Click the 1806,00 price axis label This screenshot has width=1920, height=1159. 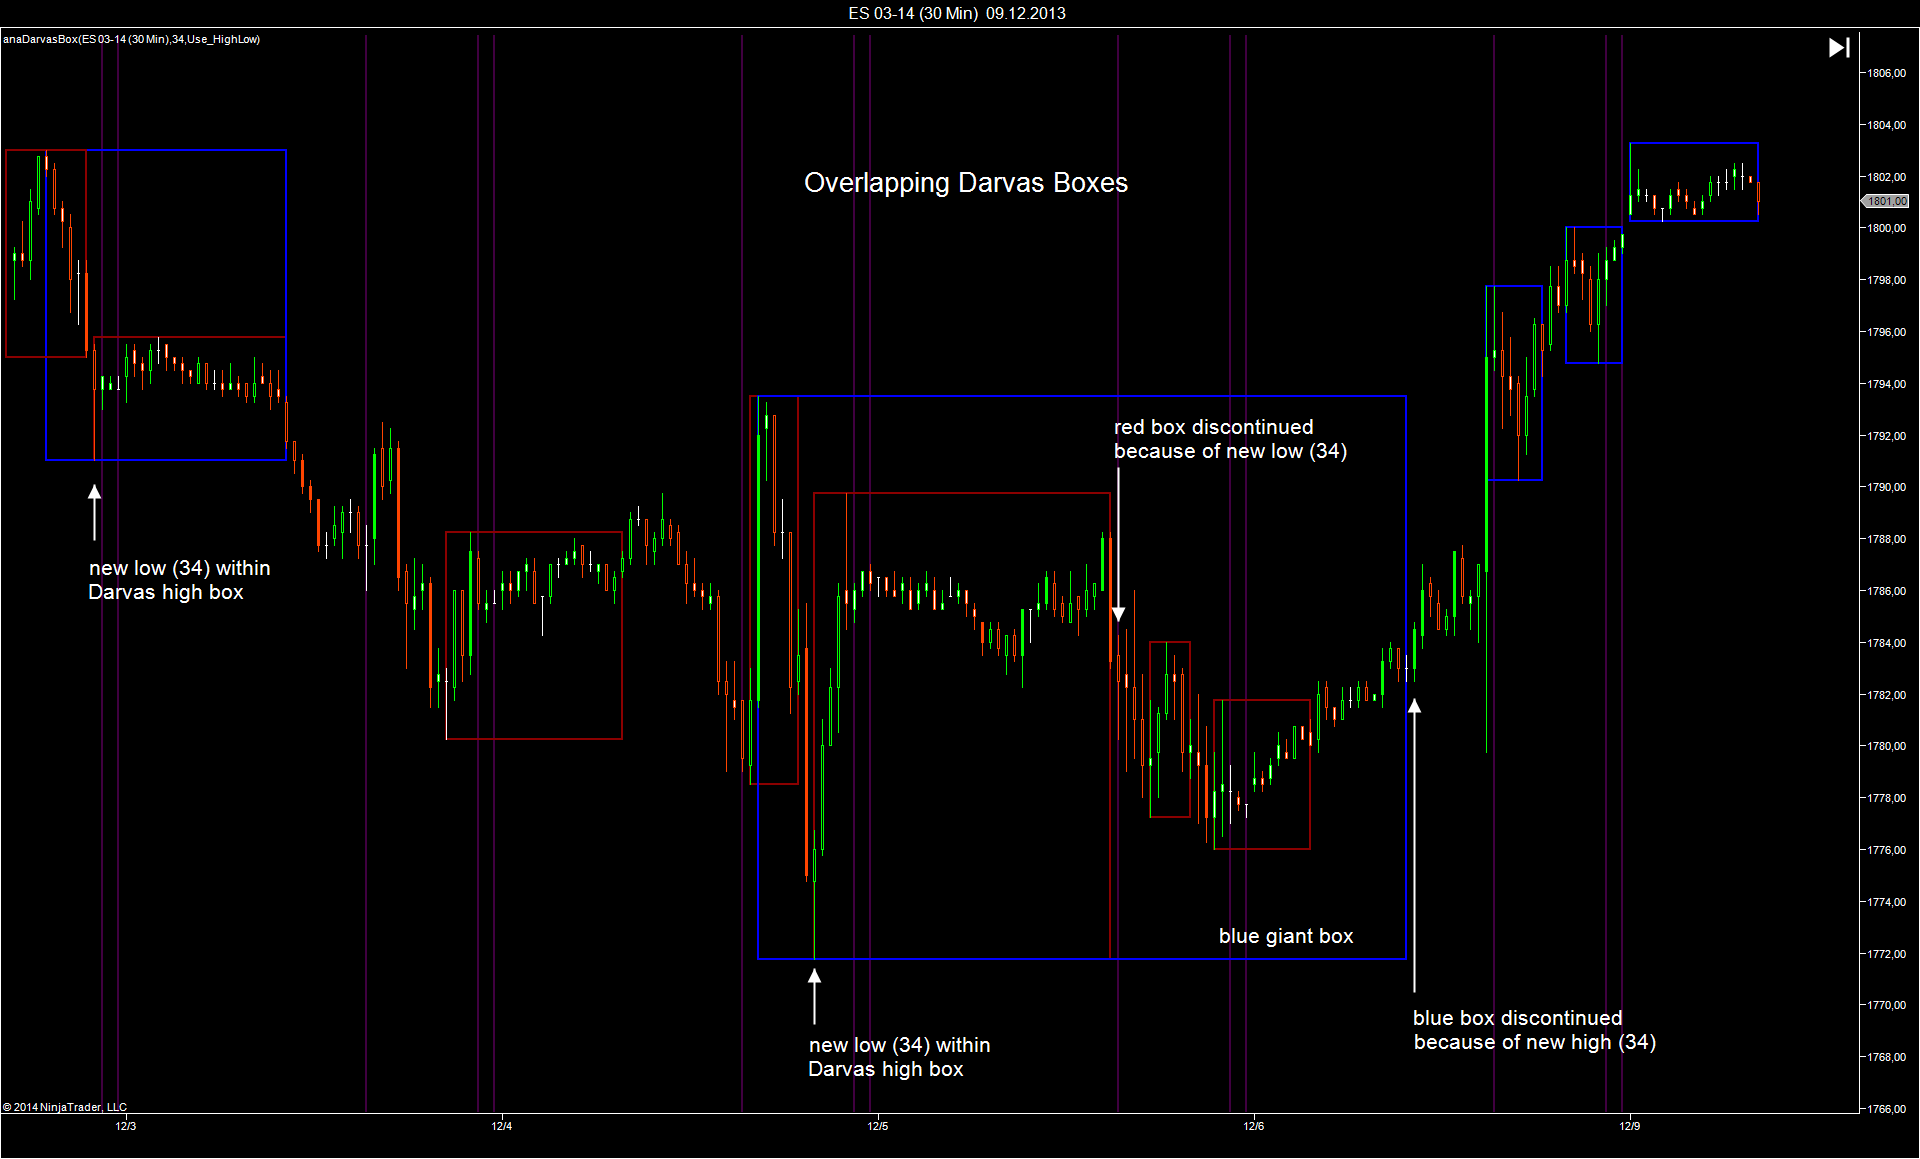pyautogui.click(x=1886, y=73)
